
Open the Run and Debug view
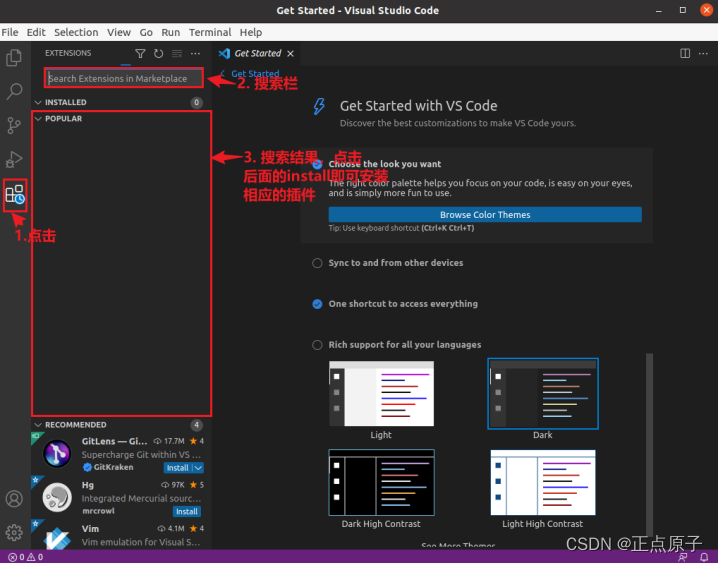tap(14, 159)
